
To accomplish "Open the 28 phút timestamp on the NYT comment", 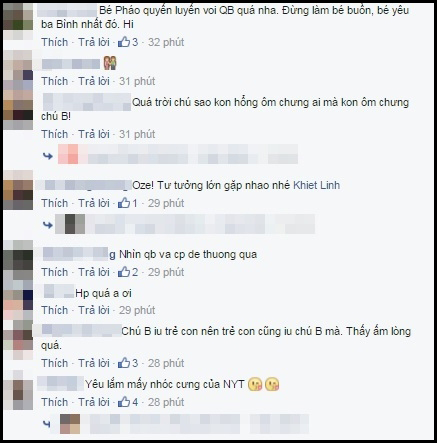I will (166, 402).
